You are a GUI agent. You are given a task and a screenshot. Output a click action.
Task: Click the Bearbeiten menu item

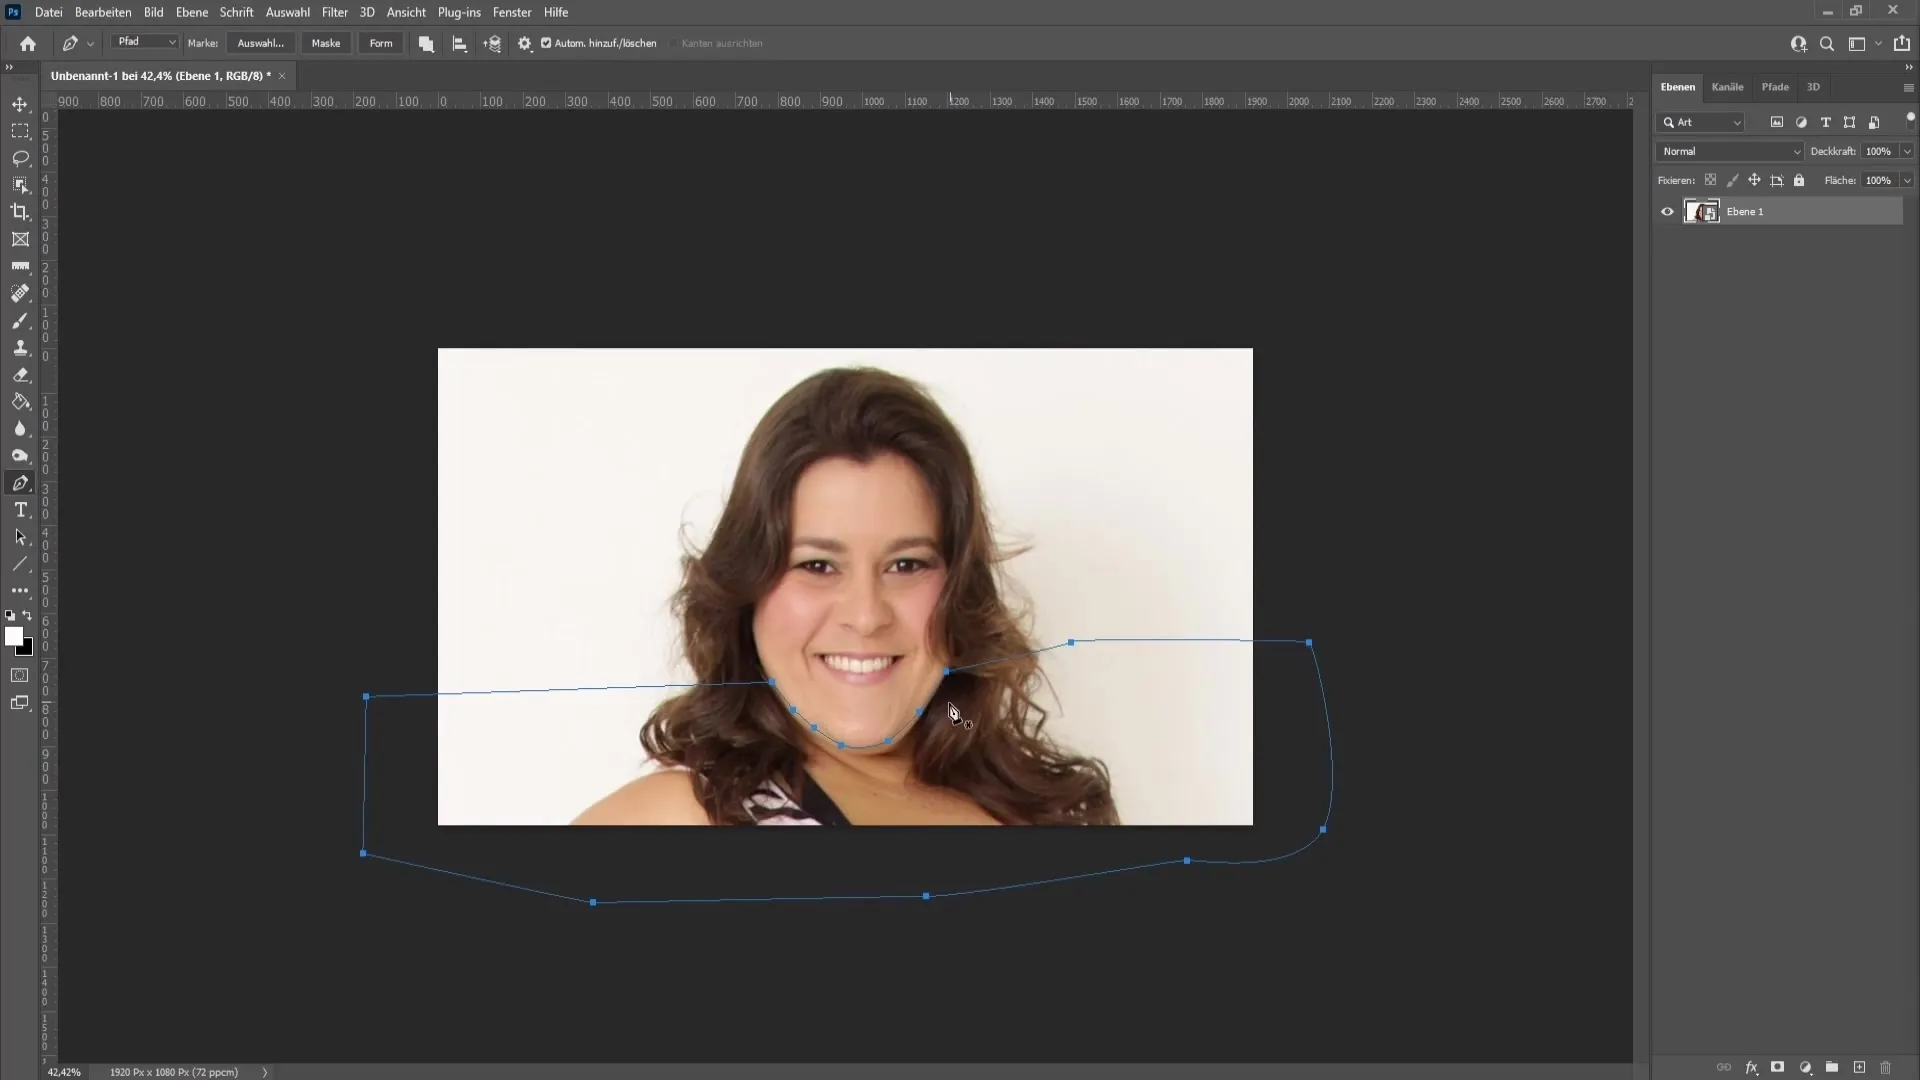coord(102,11)
